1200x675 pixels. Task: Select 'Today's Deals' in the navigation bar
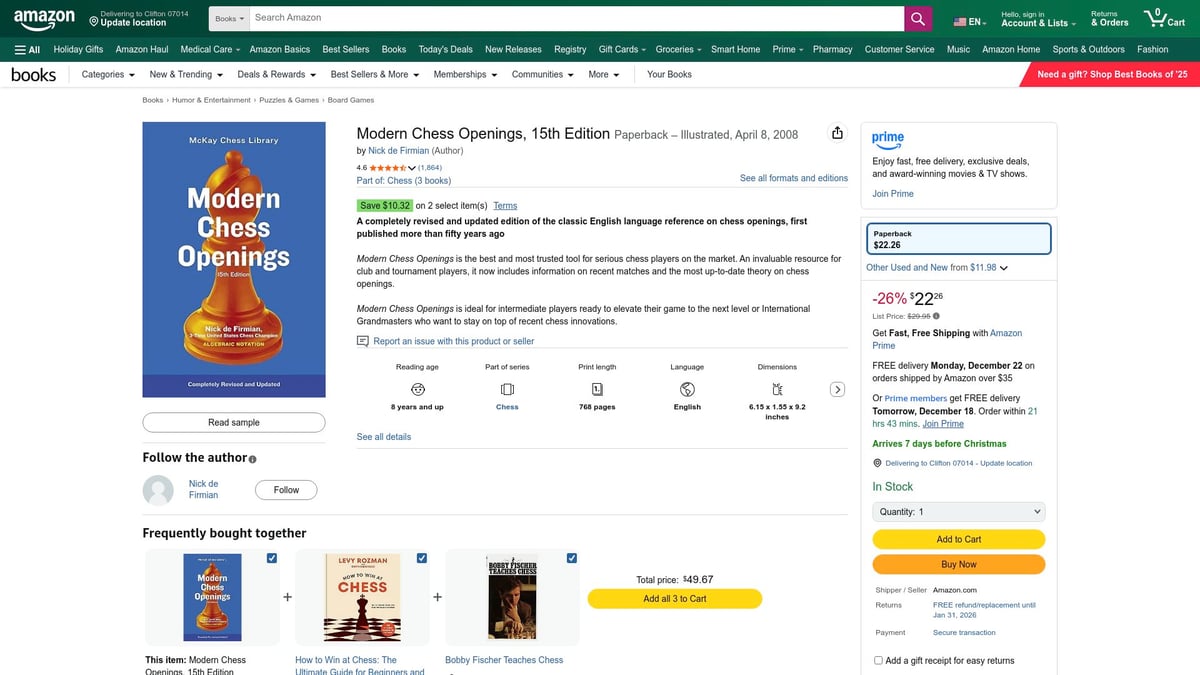coord(445,48)
